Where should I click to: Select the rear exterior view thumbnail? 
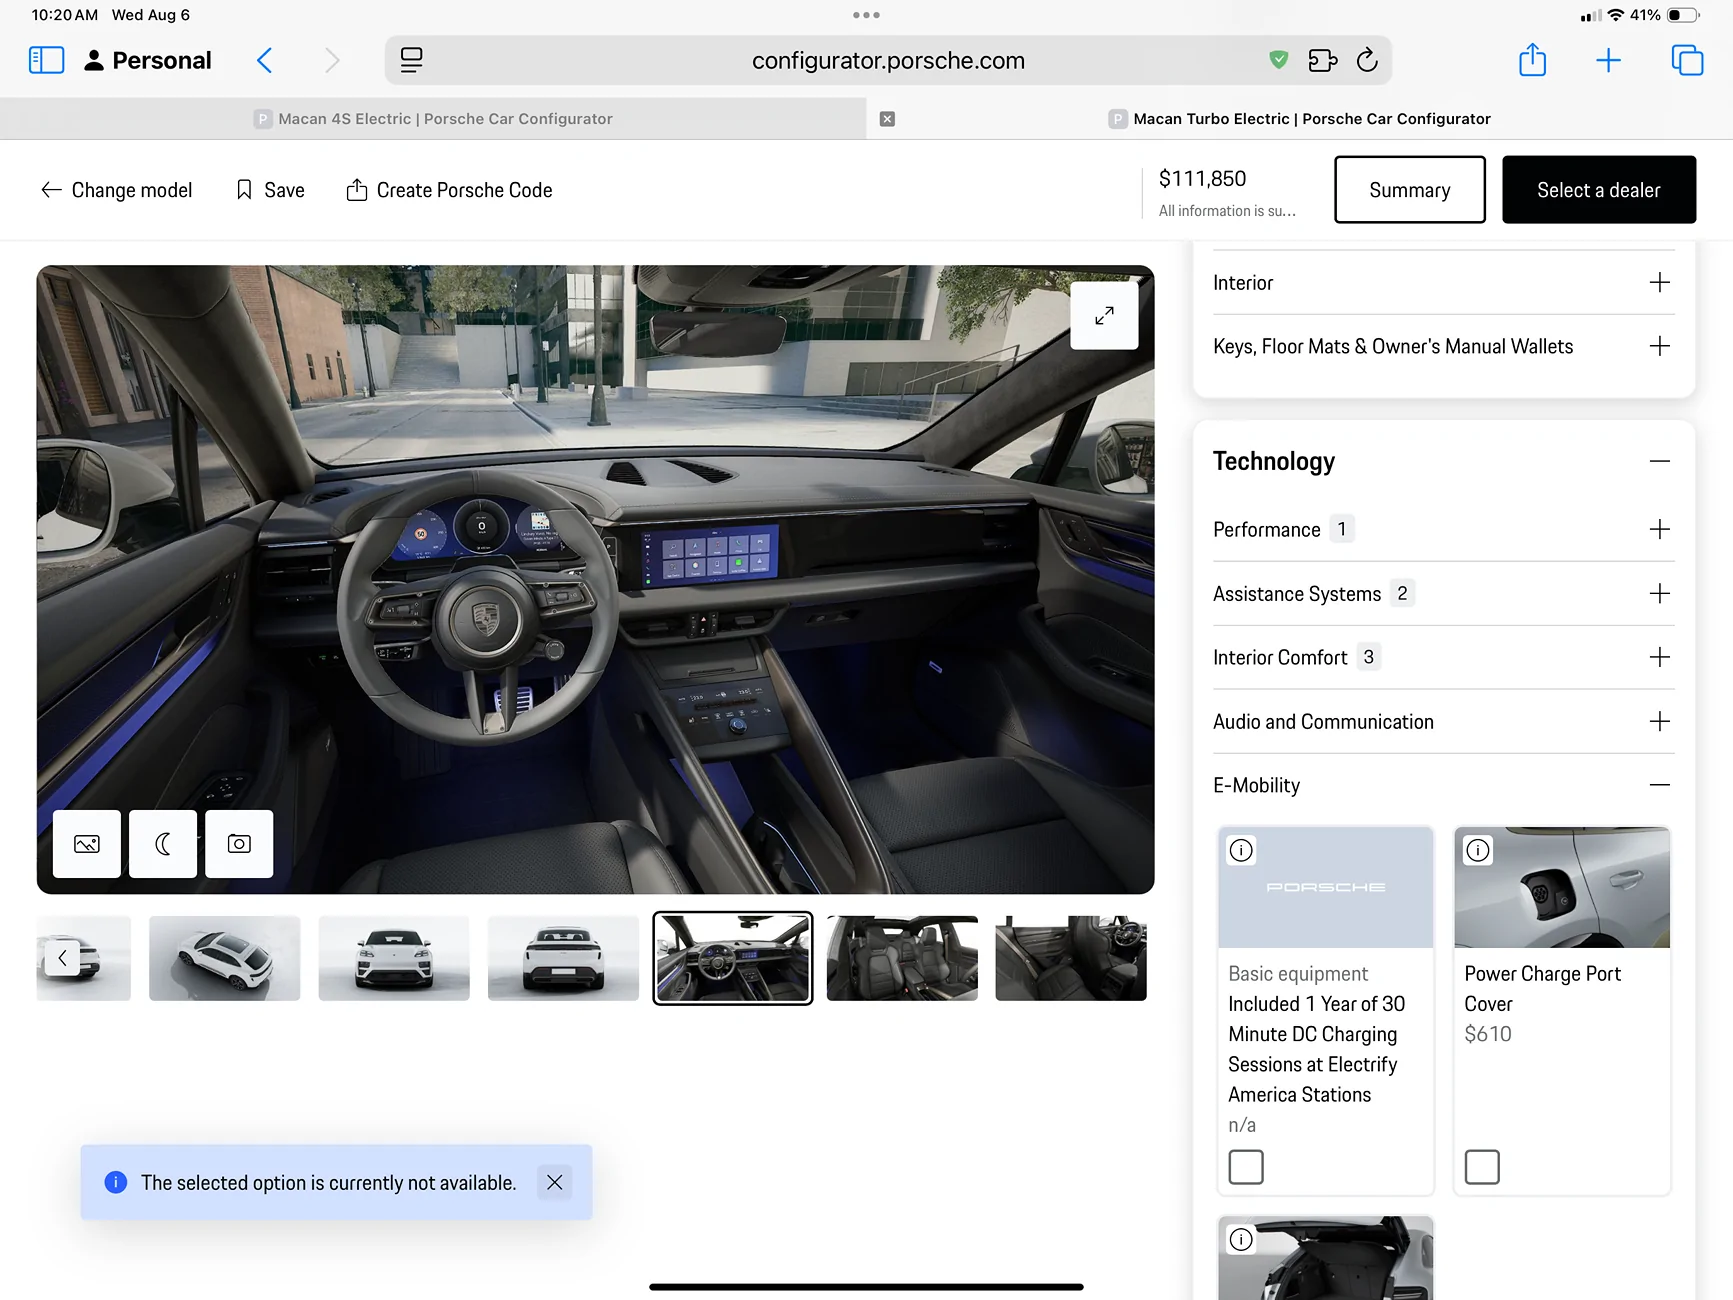click(x=563, y=957)
